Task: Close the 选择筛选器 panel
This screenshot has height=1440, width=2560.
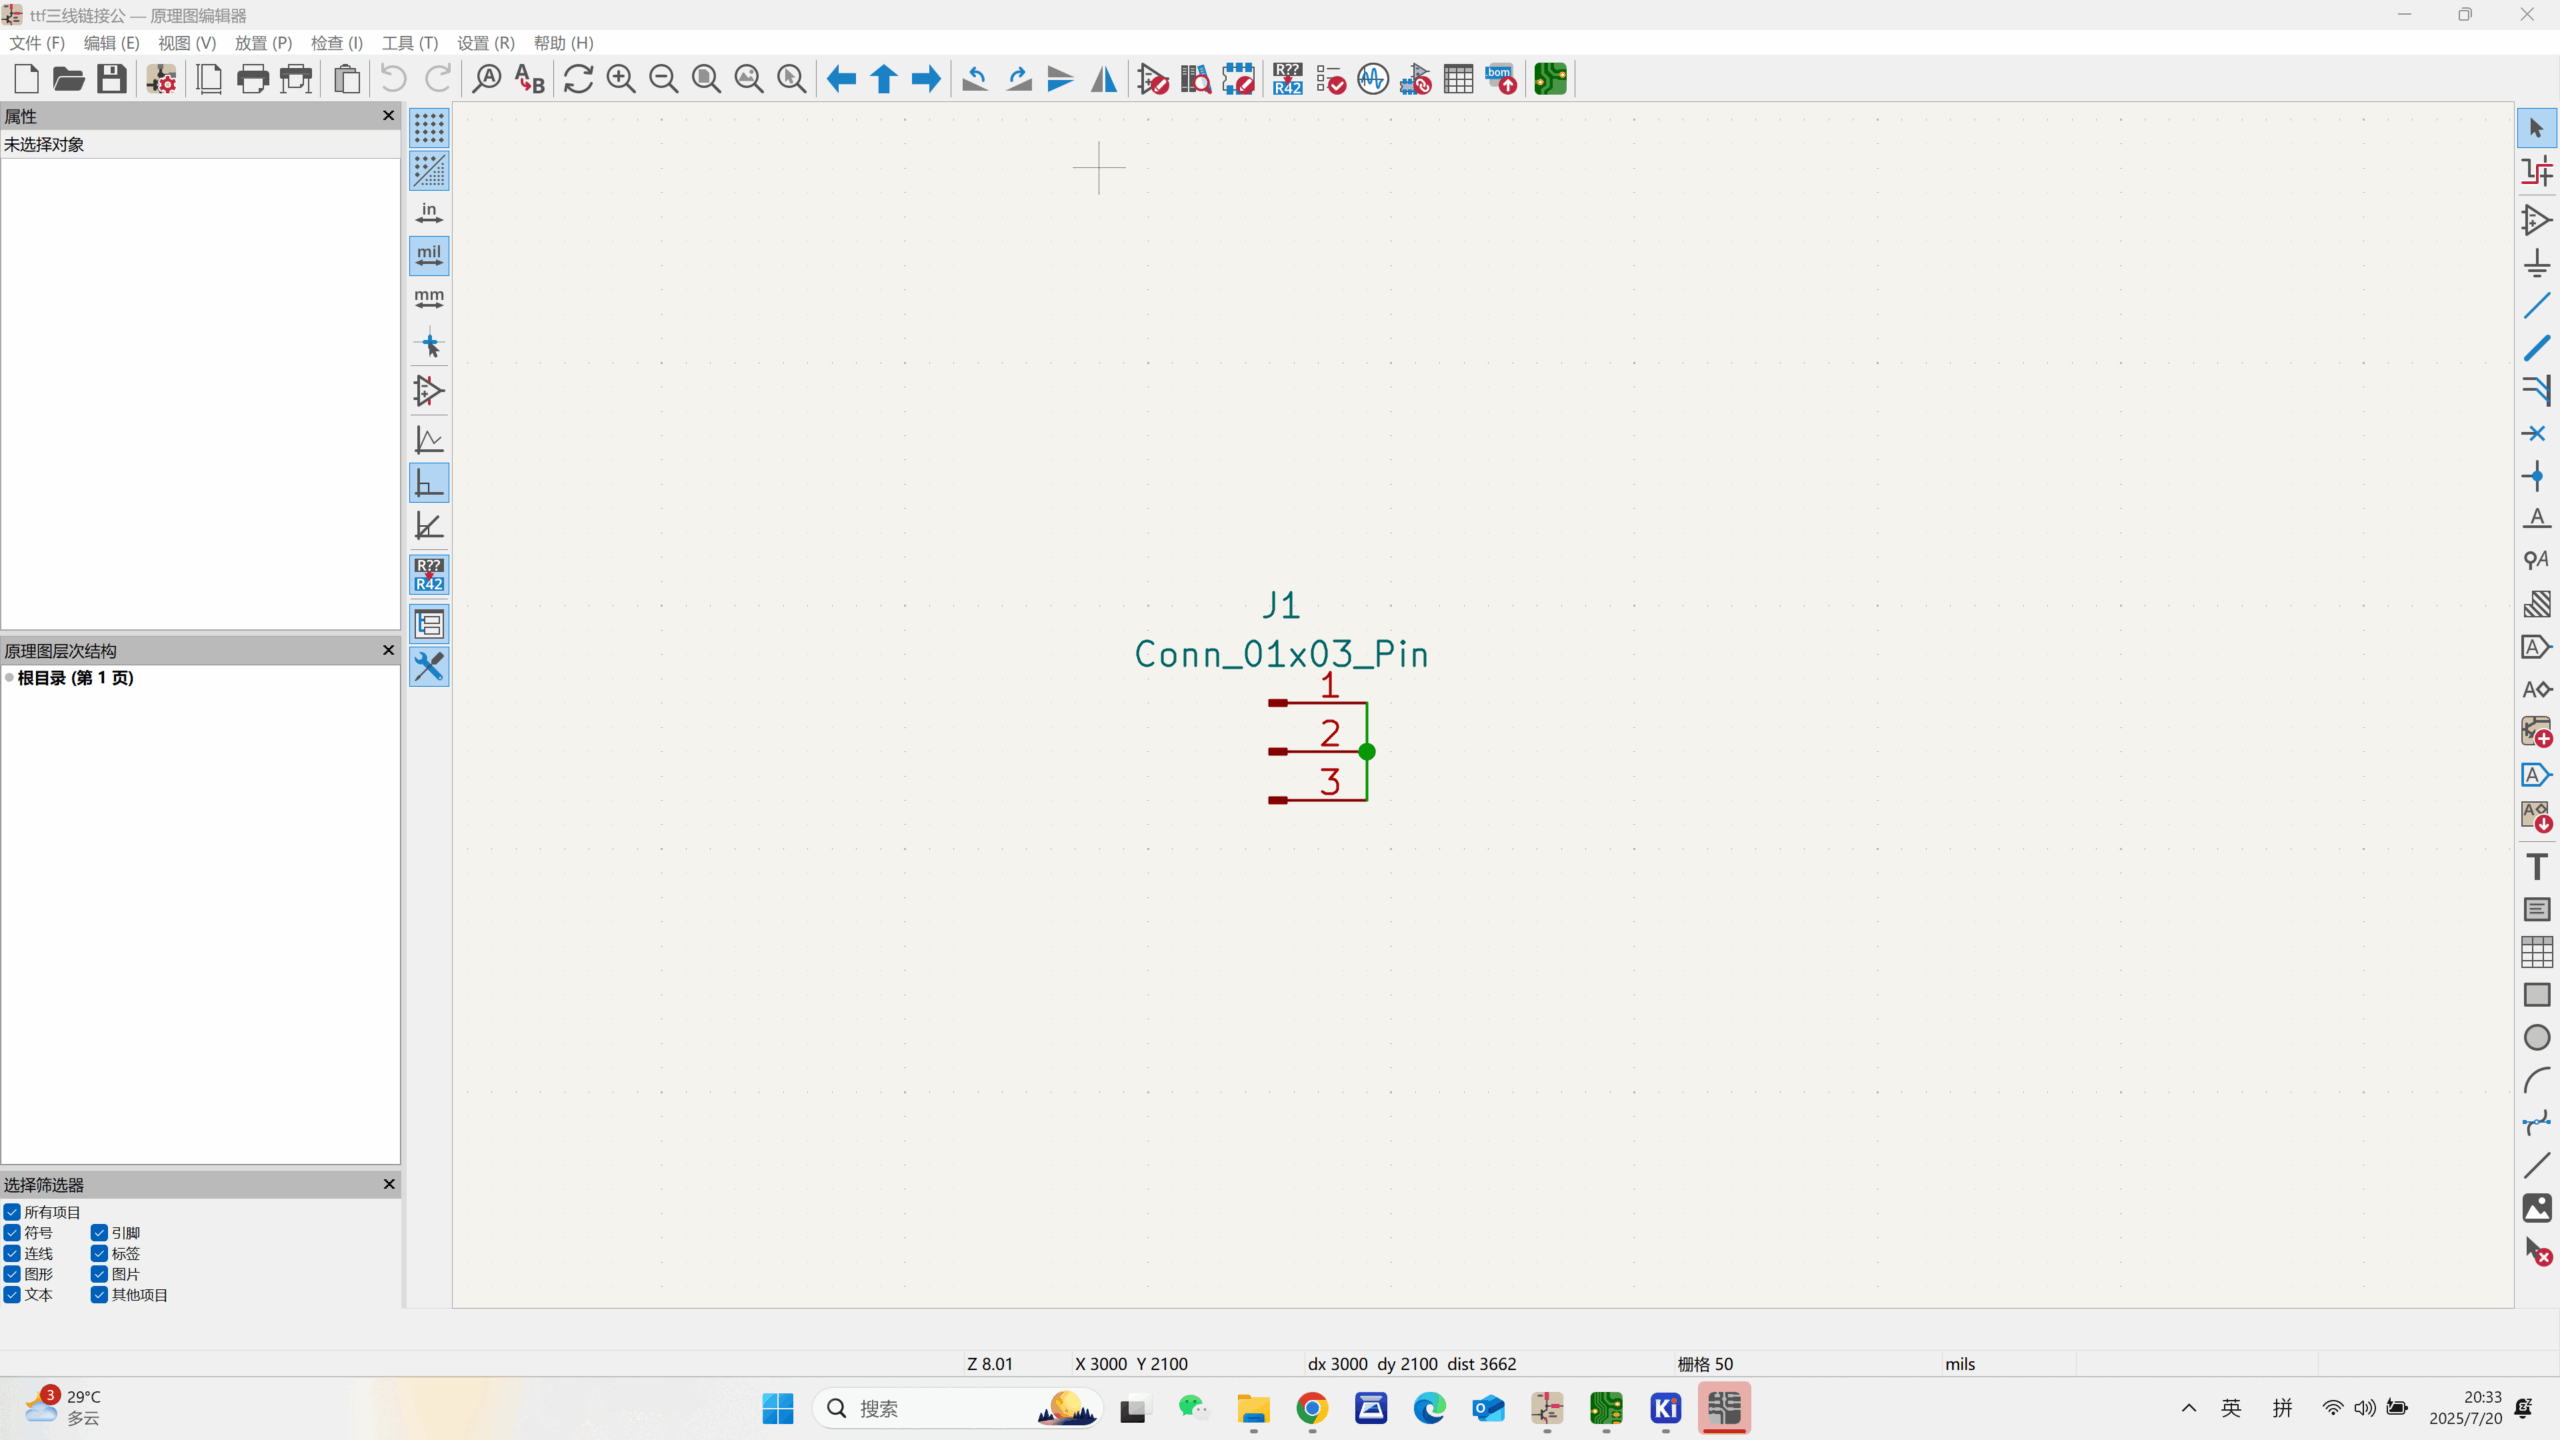Action: coord(389,1184)
